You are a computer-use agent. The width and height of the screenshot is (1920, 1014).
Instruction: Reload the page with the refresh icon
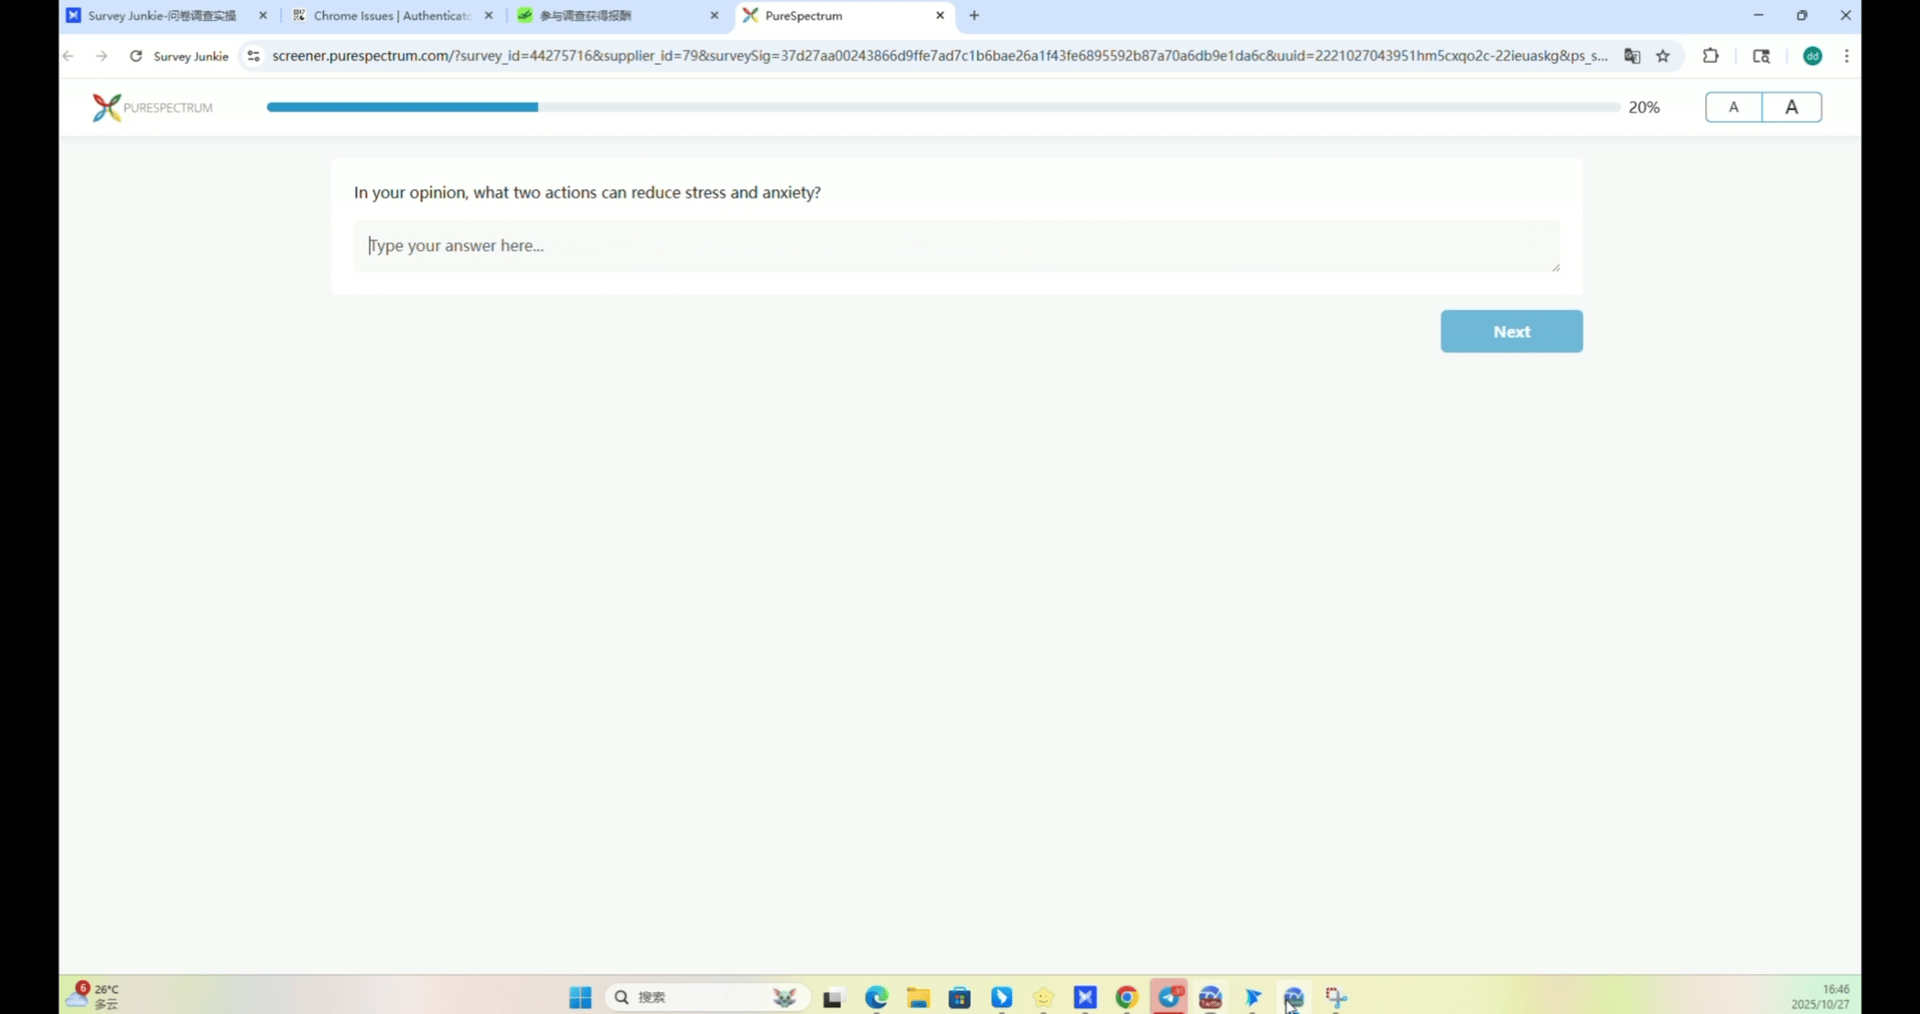tap(136, 56)
